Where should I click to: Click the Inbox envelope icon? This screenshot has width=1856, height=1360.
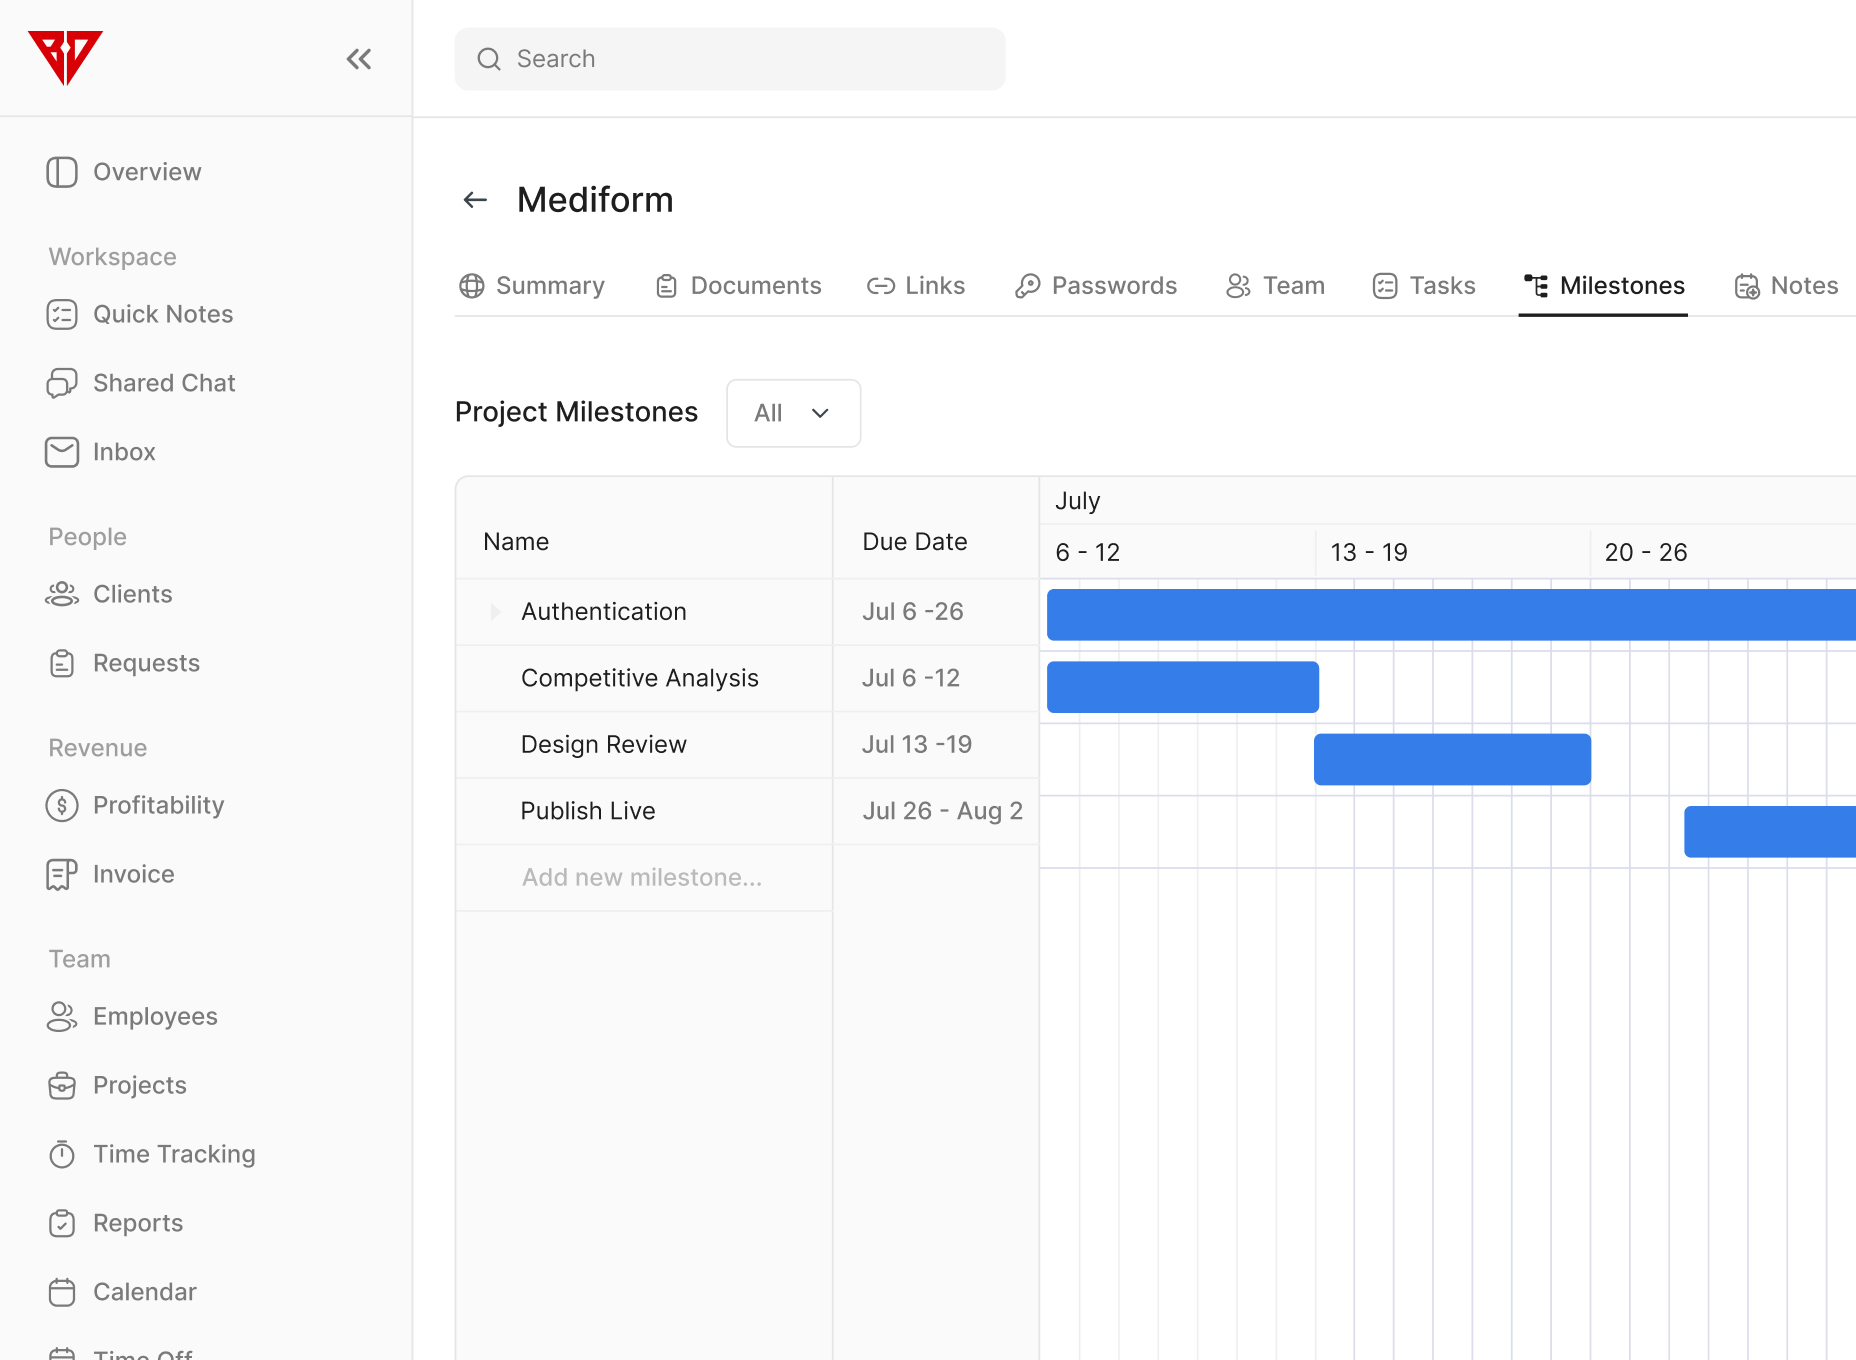tap(62, 452)
